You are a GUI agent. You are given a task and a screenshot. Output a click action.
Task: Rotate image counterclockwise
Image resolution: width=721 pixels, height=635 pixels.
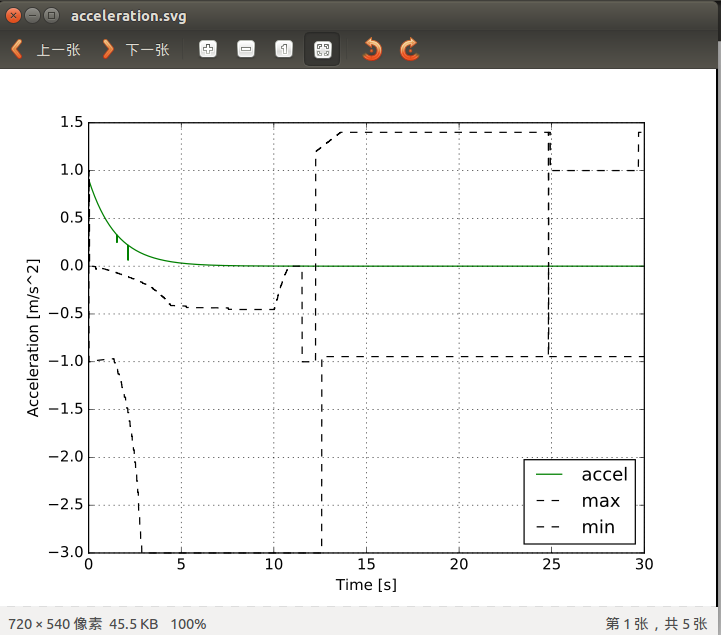click(372, 49)
